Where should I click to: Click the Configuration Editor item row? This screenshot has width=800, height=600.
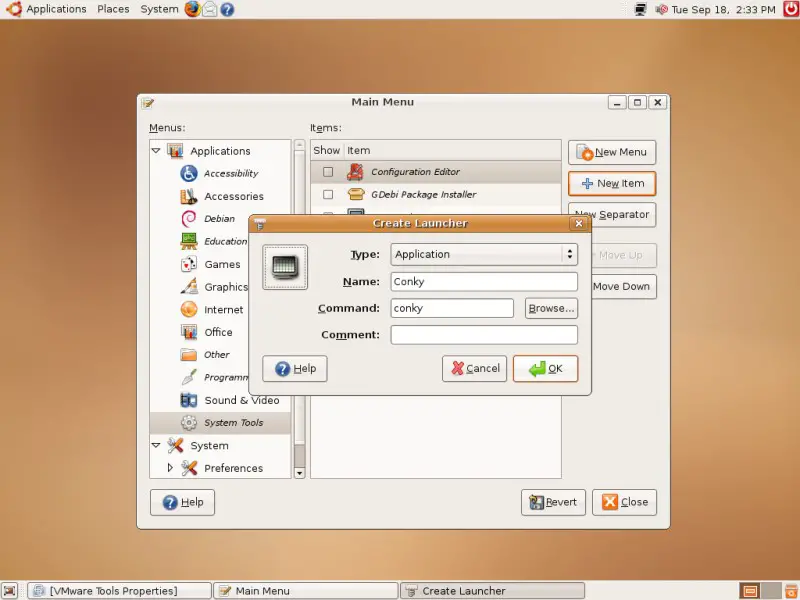click(x=436, y=172)
